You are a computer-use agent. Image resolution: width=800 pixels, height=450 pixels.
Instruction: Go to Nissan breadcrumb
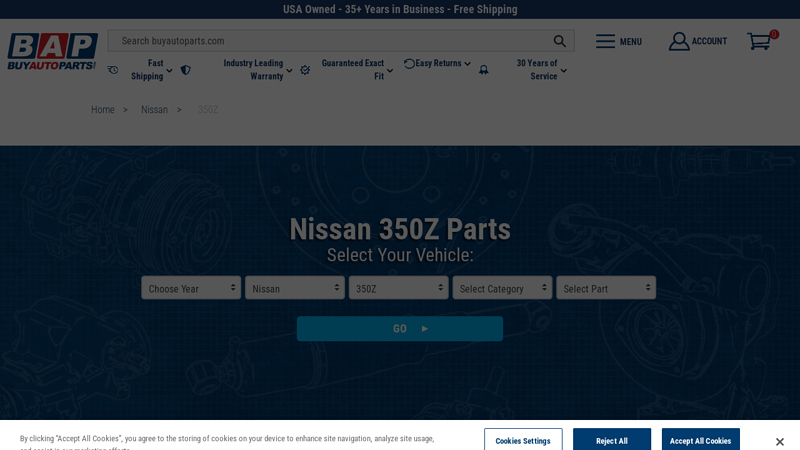tap(154, 110)
